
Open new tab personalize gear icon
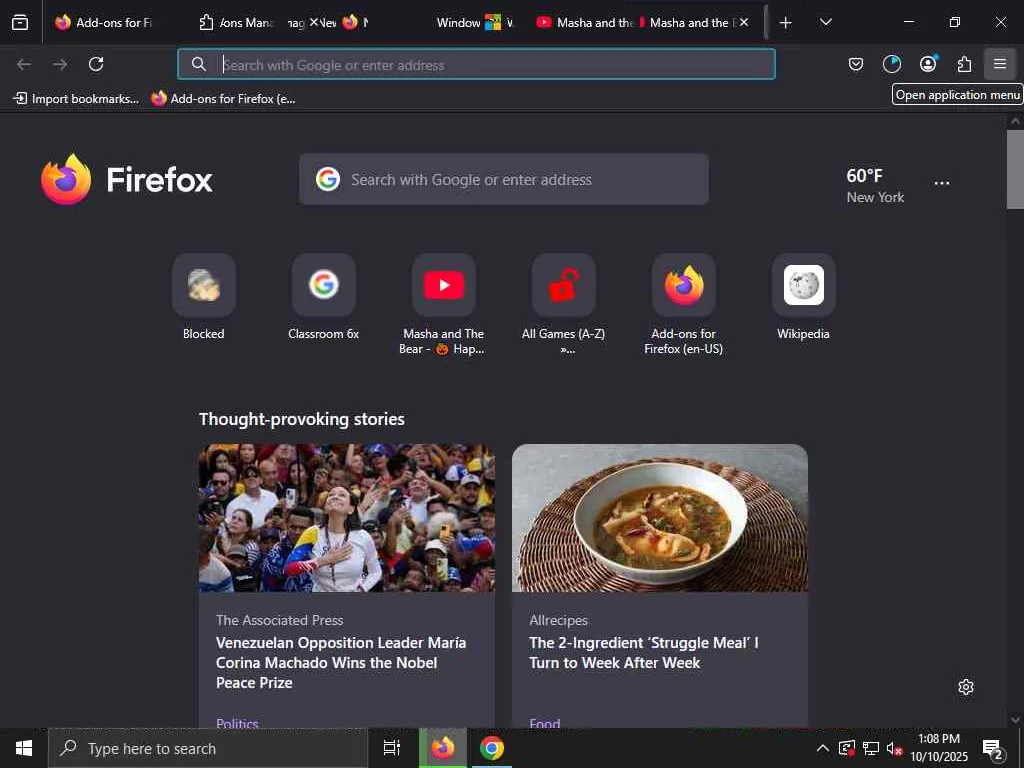pyautogui.click(x=966, y=687)
